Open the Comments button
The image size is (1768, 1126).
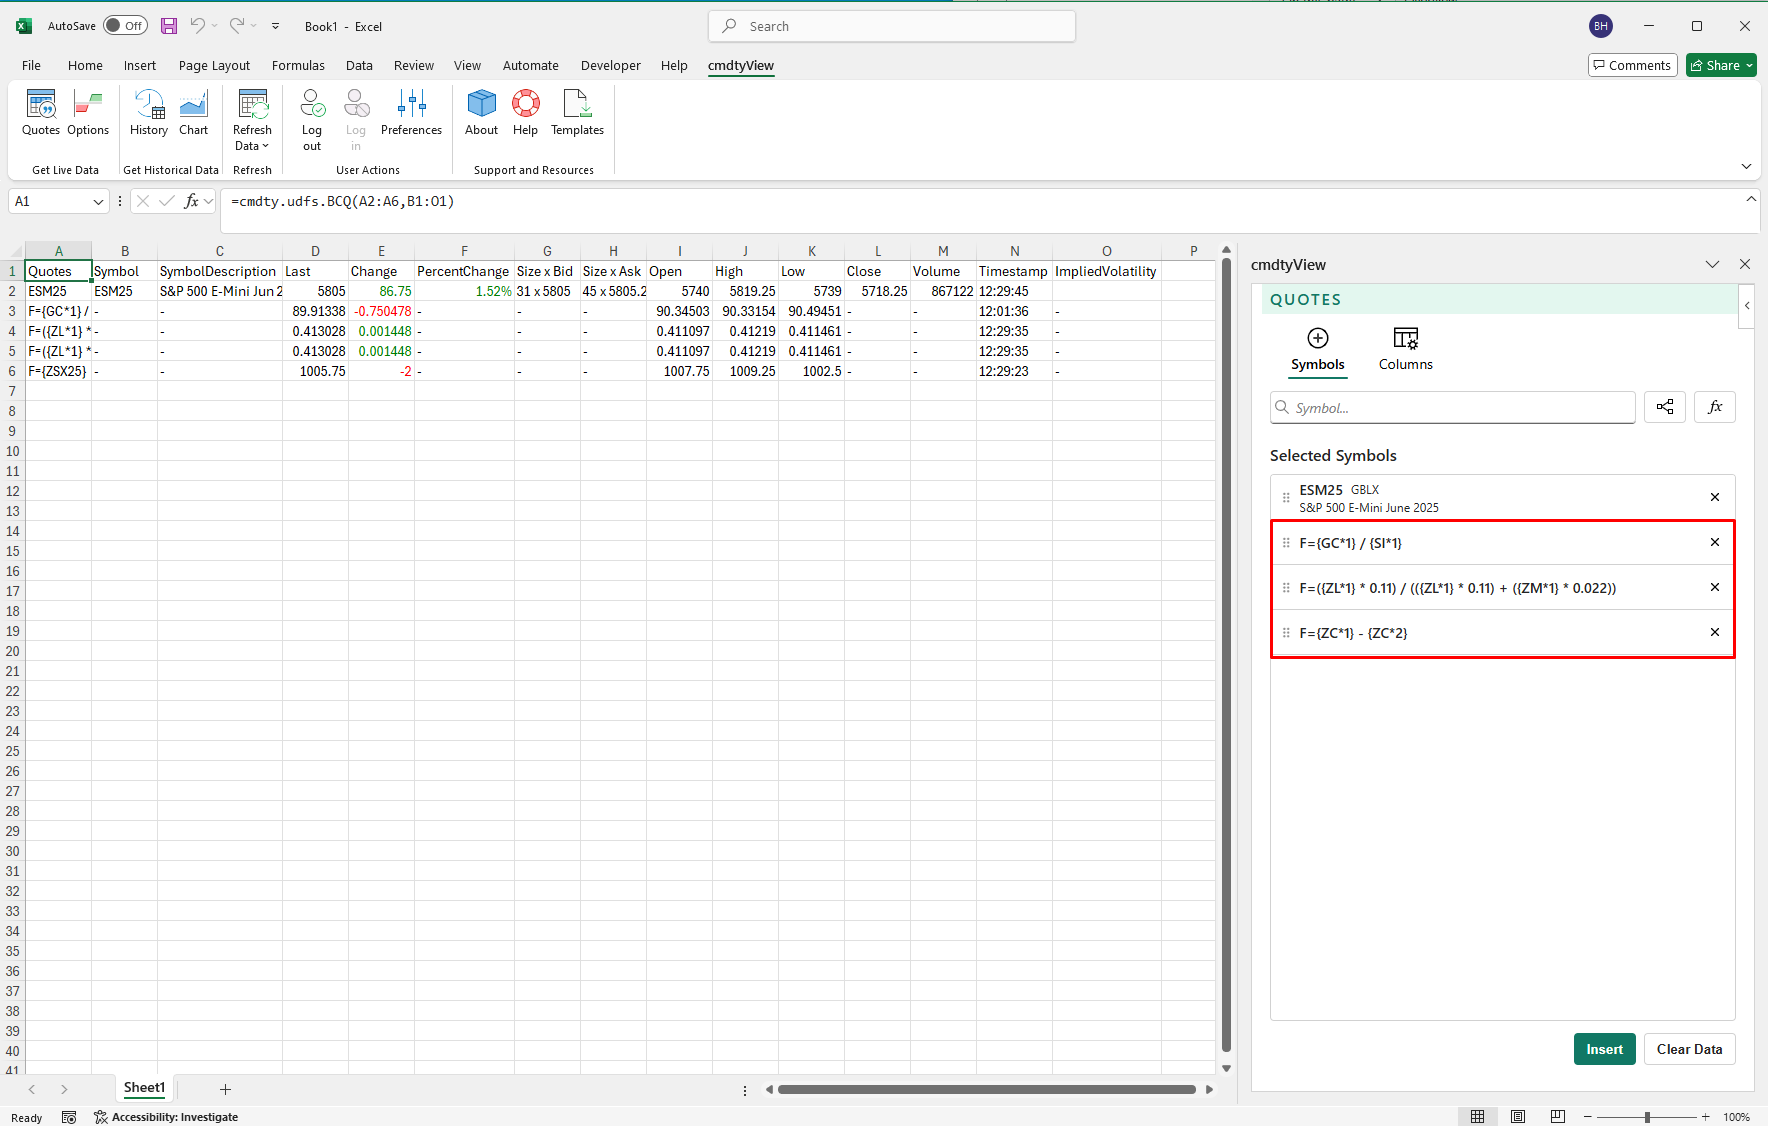coord(1632,65)
